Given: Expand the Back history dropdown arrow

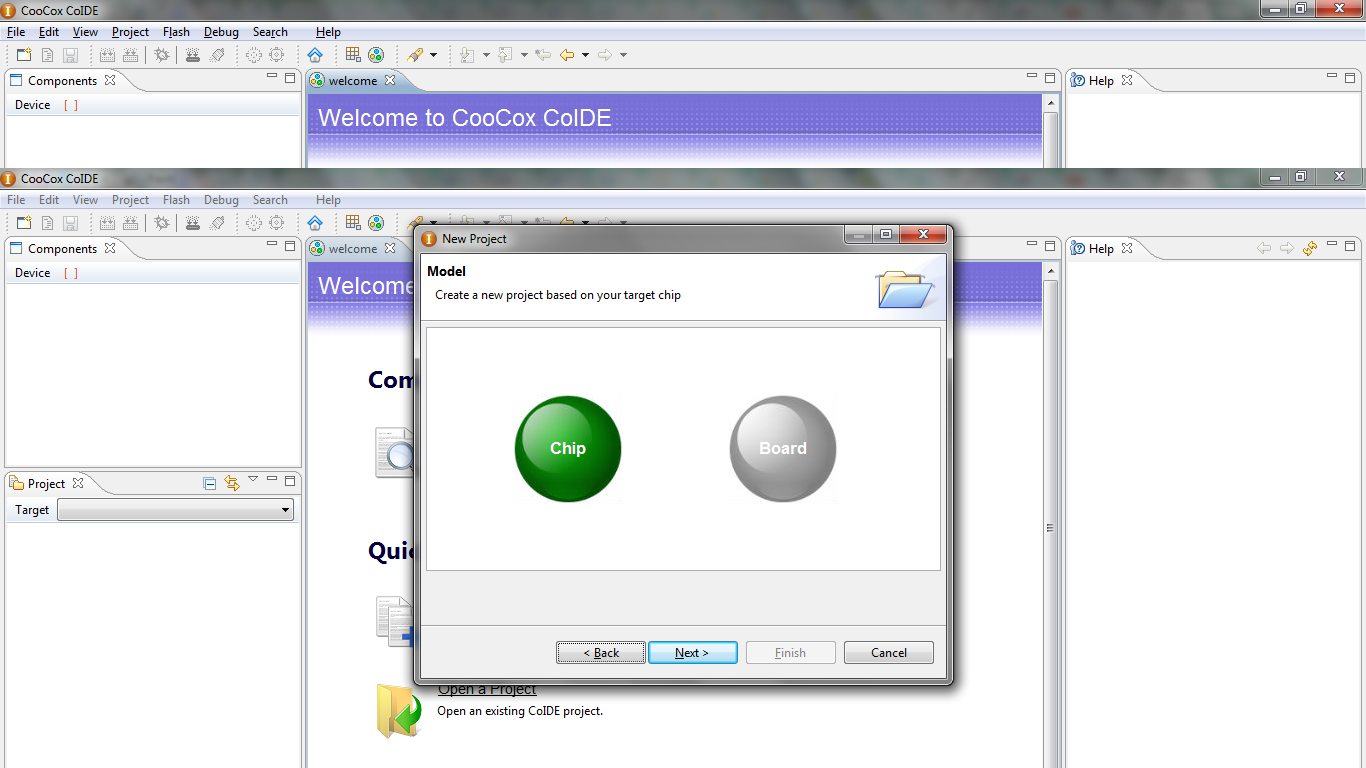Looking at the screenshot, I should pos(585,55).
